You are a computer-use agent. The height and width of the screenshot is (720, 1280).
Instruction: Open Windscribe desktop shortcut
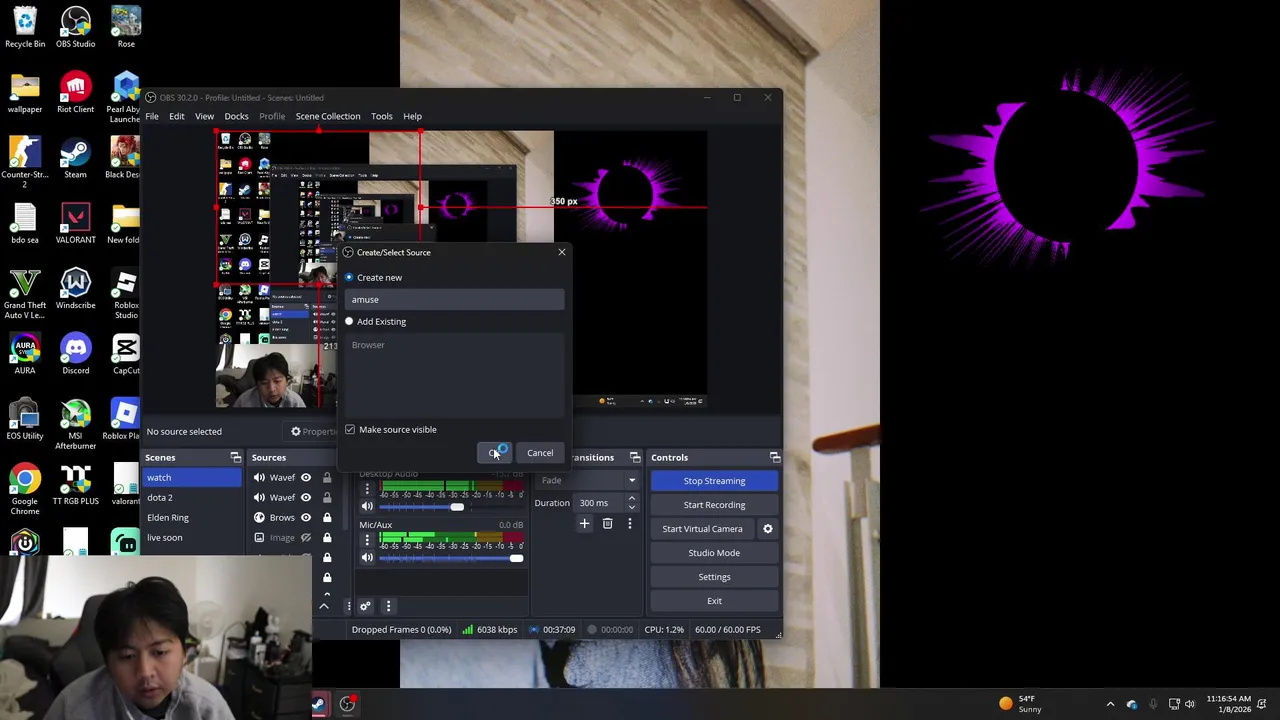tap(75, 288)
